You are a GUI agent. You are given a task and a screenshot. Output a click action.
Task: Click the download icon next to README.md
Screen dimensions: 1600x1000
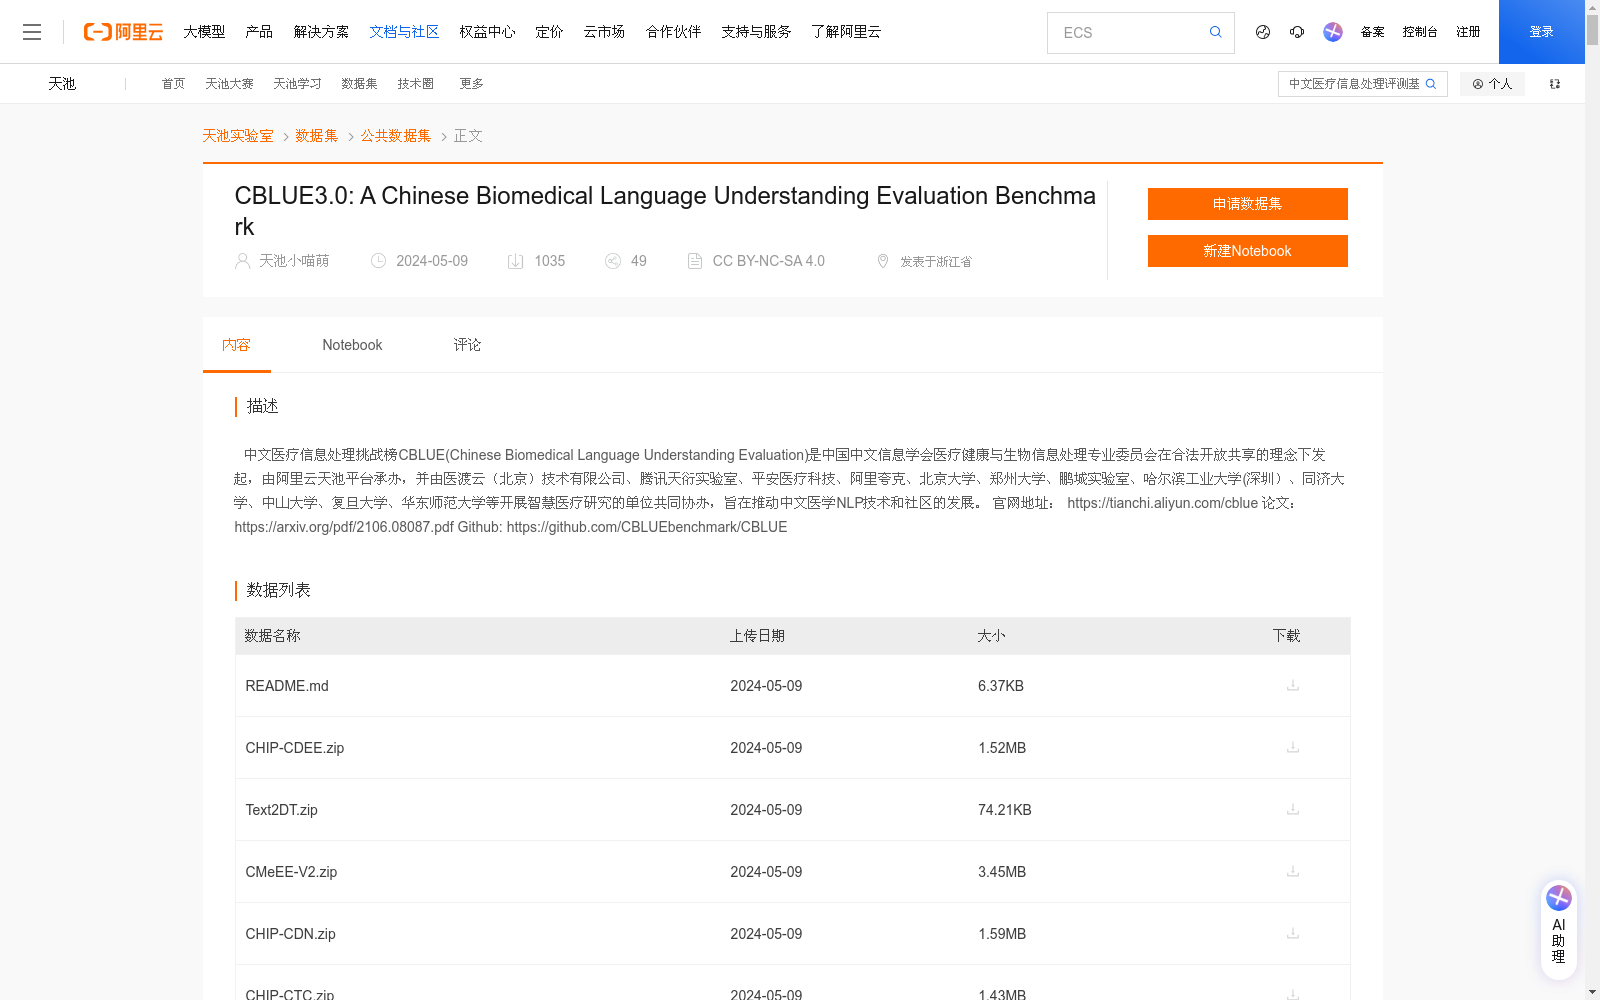pos(1292,686)
